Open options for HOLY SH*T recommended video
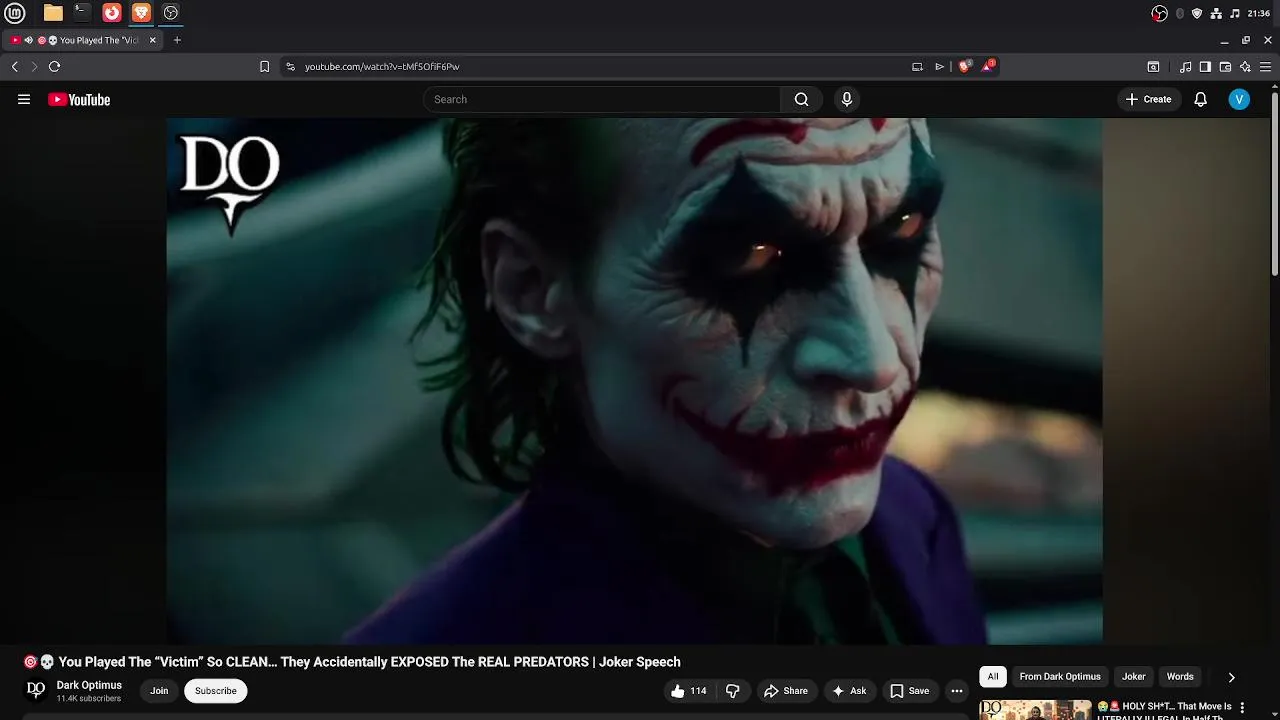This screenshot has width=1280, height=720. pos(1243,709)
